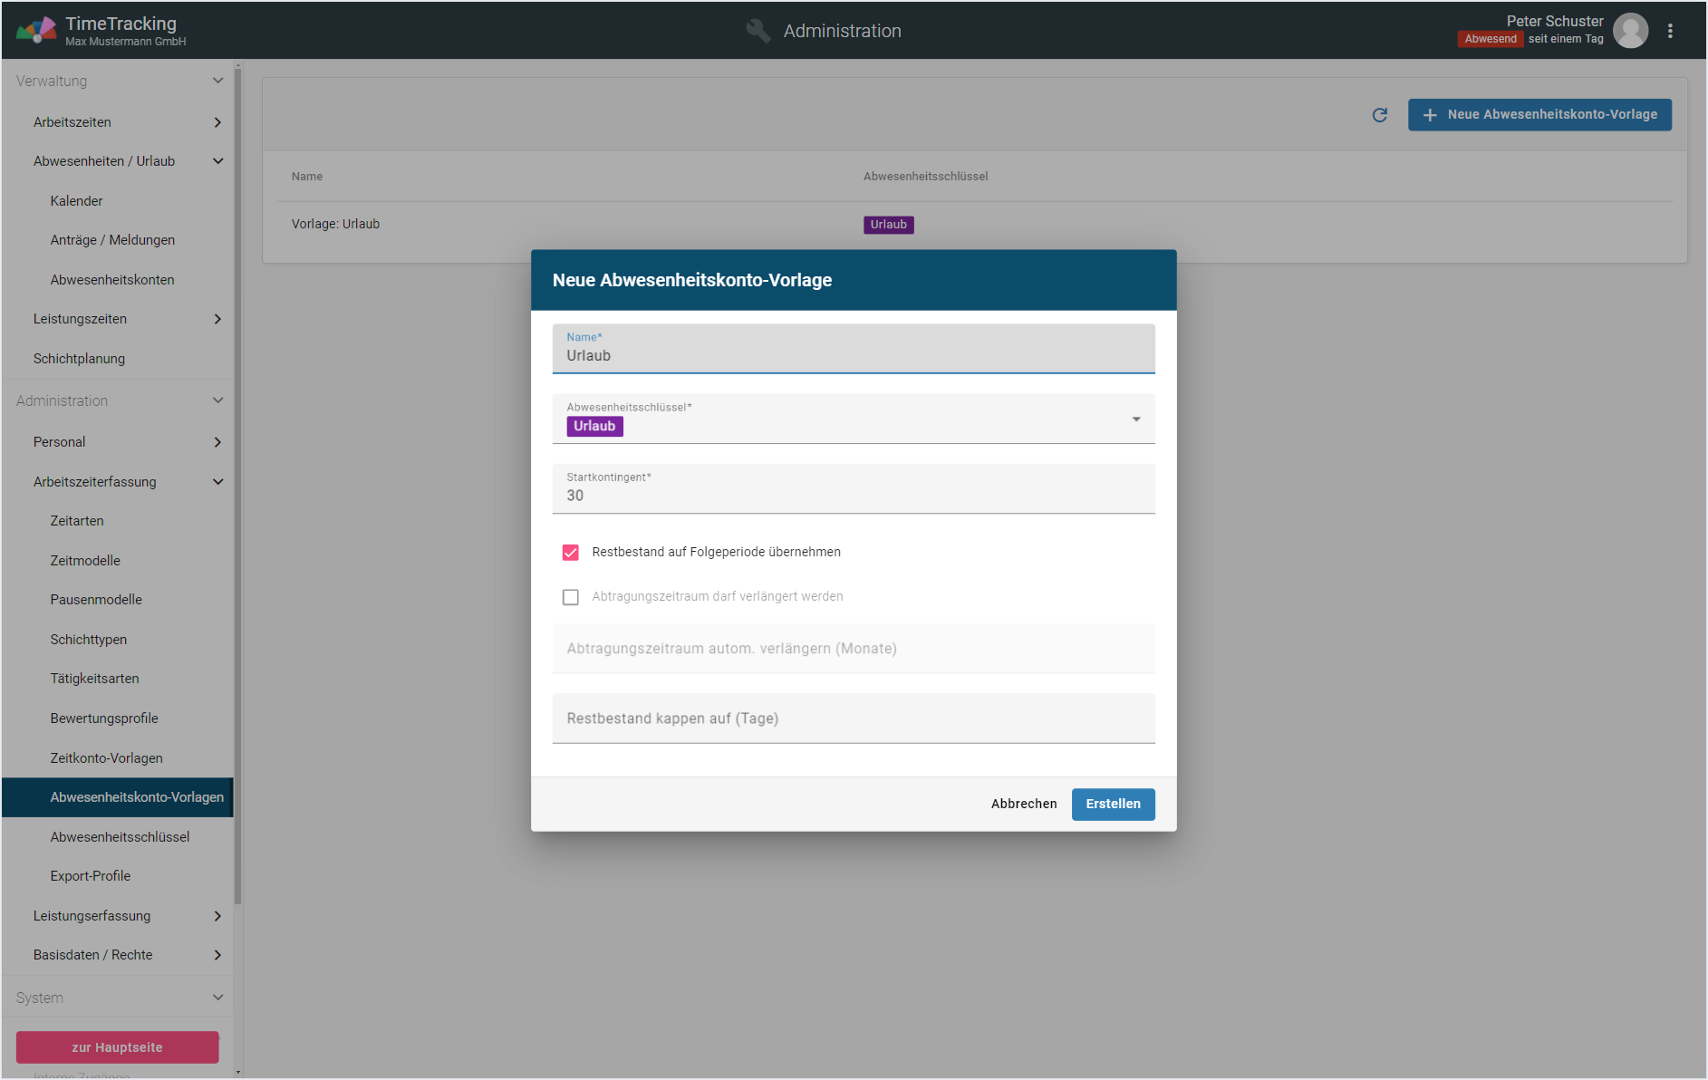This screenshot has height=1080, width=1708.
Task: Click the Urlaub chip in the dialog
Action: pos(594,427)
